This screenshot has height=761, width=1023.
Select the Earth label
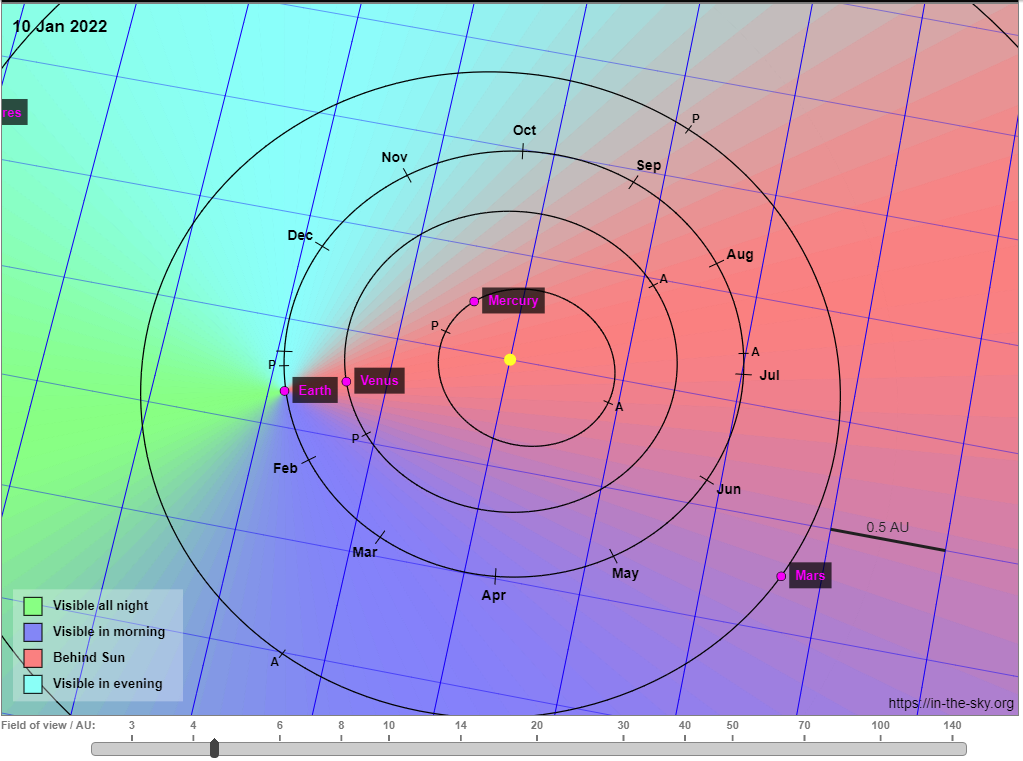tap(315, 390)
